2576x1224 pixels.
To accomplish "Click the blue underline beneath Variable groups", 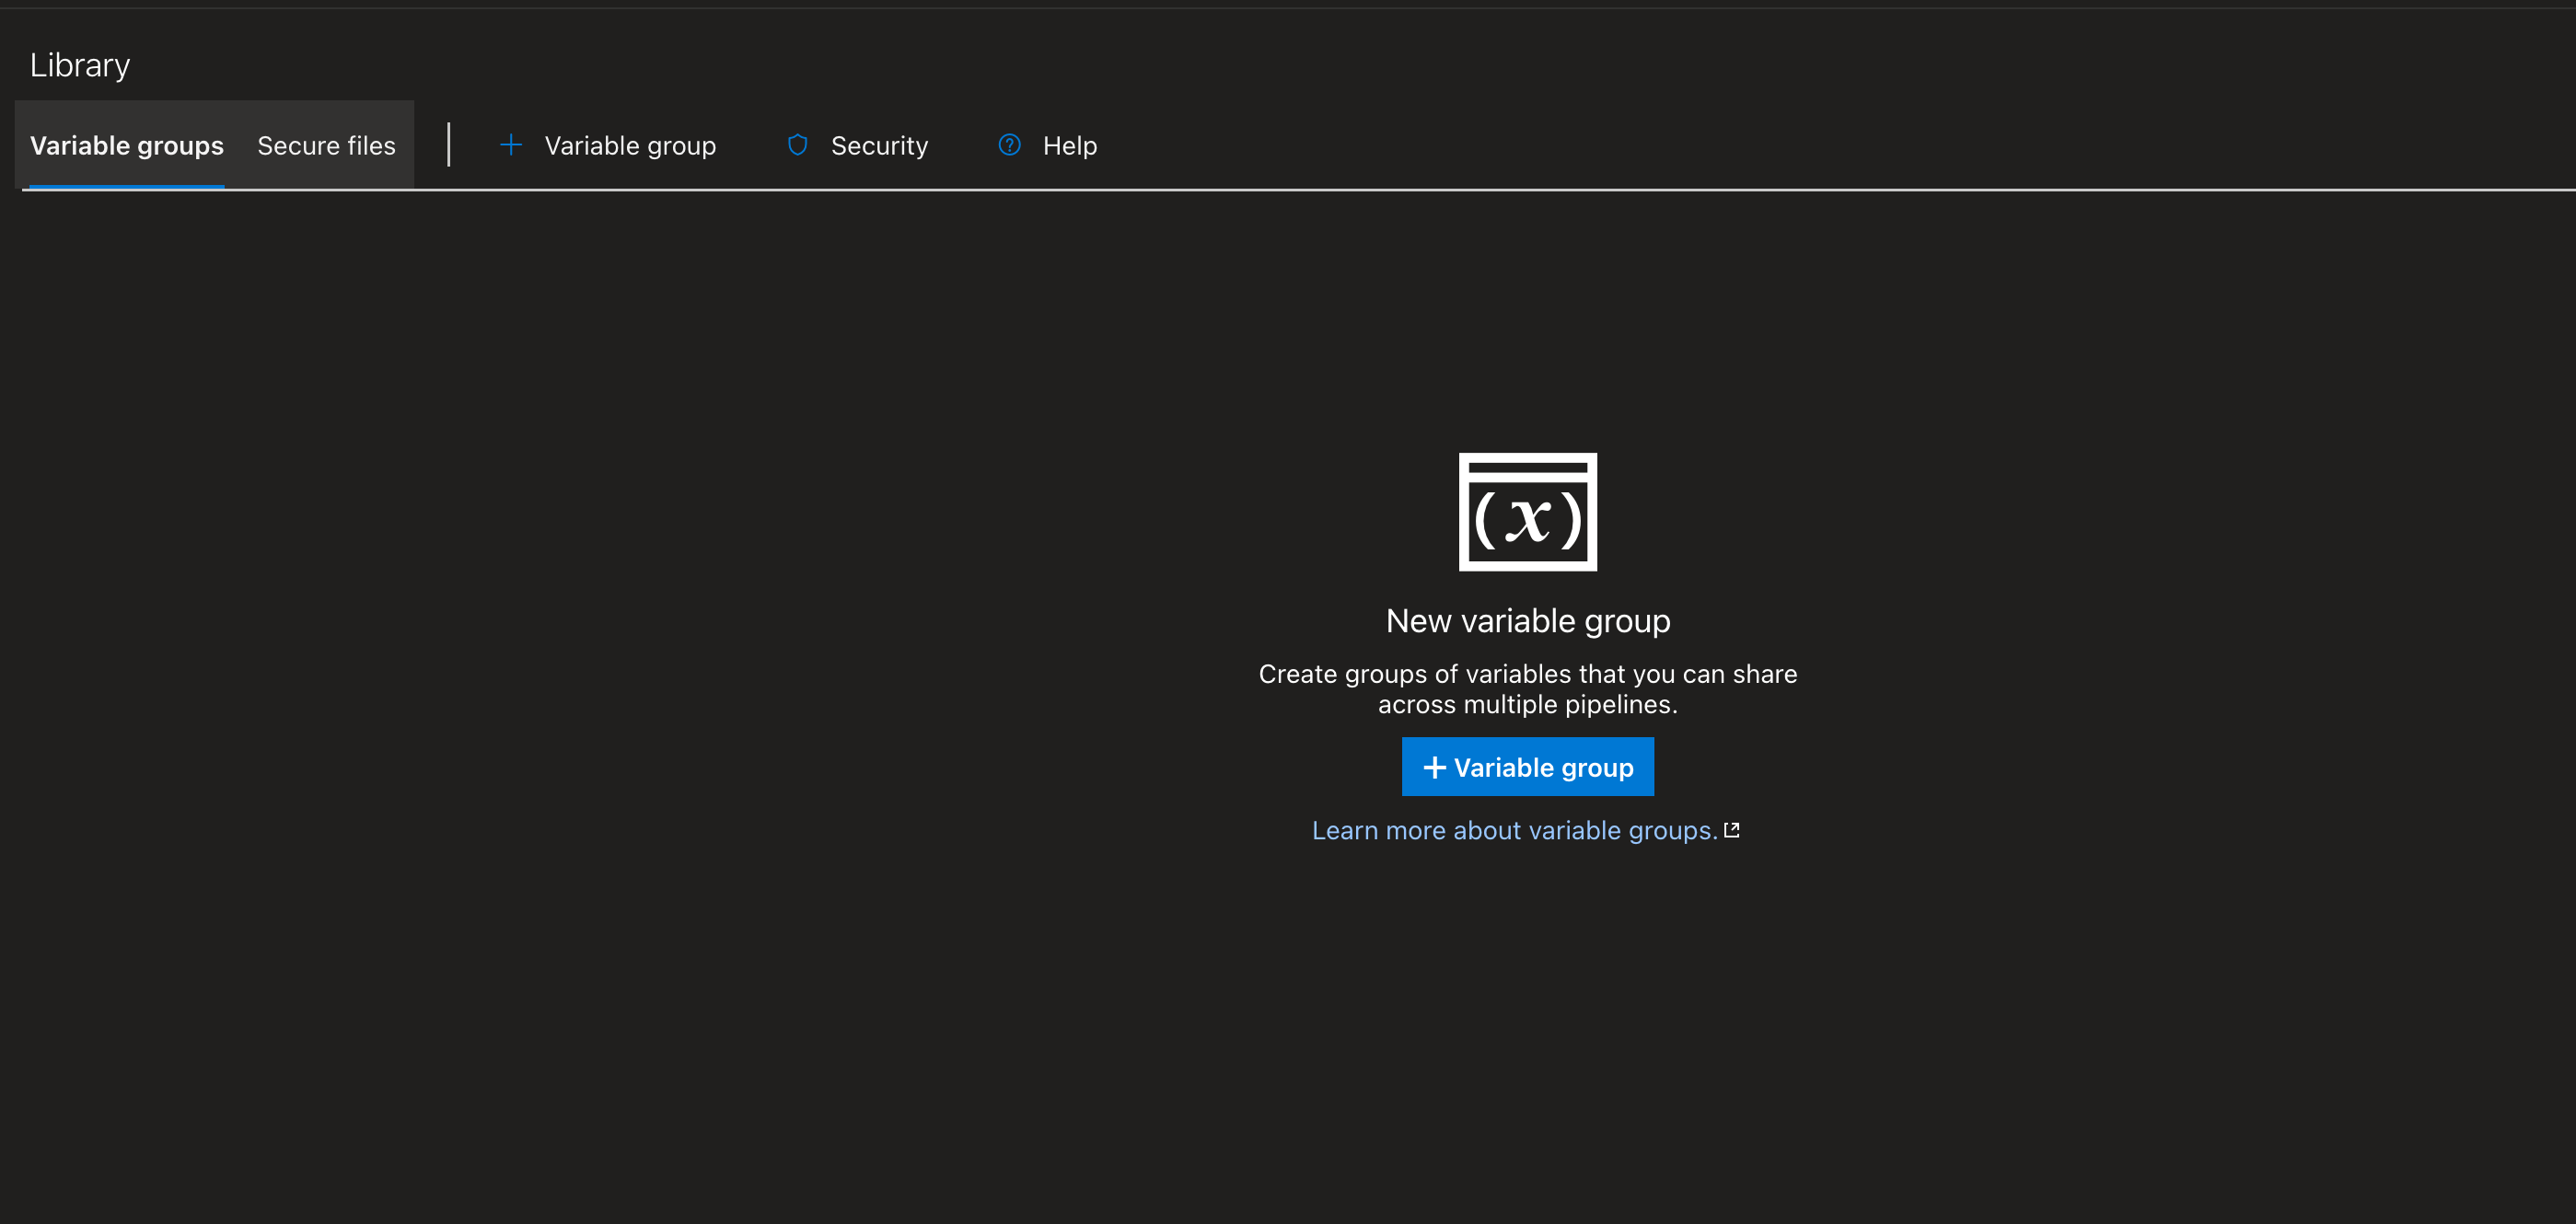I will 127,186.
